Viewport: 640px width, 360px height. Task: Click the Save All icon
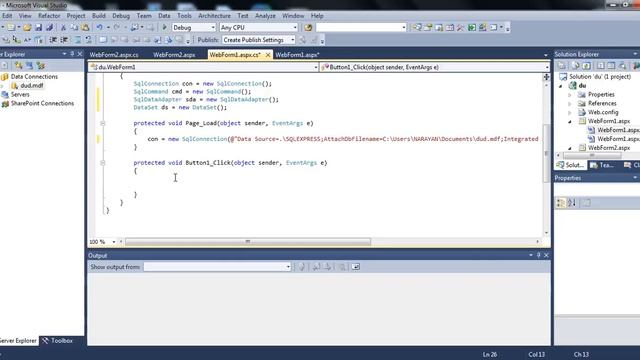(x=49, y=27)
